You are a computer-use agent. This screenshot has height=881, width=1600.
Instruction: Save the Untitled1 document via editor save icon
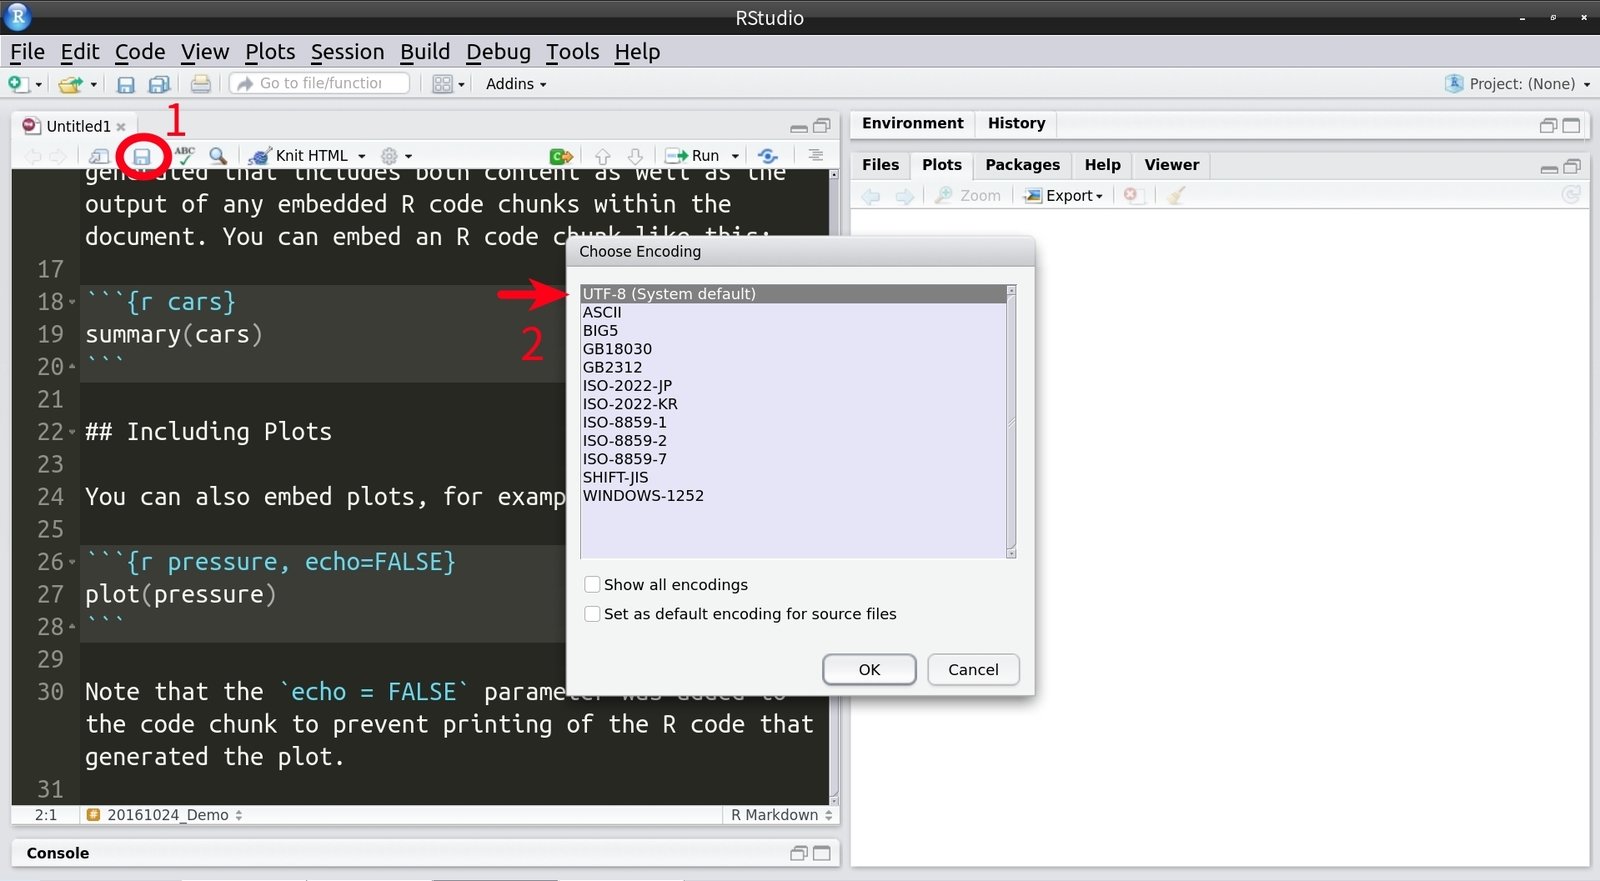142,156
